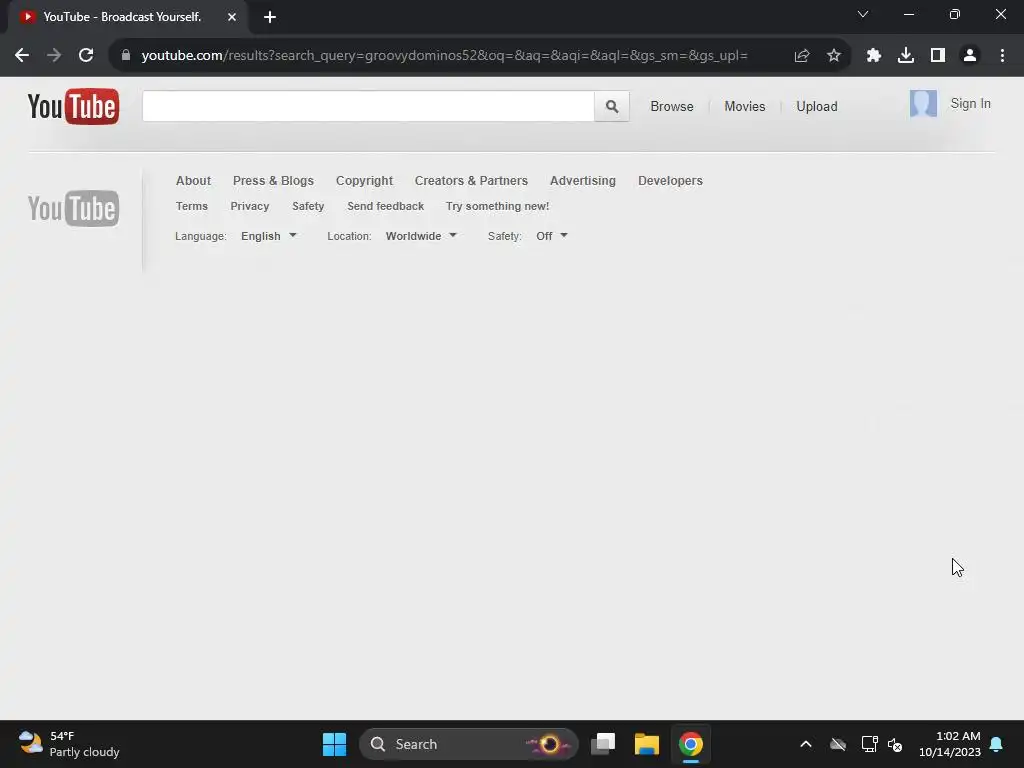Open the Location Worldwide dropdown
The height and width of the screenshot is (768, 1024).
pyautogui.click(x=421, y=236)
